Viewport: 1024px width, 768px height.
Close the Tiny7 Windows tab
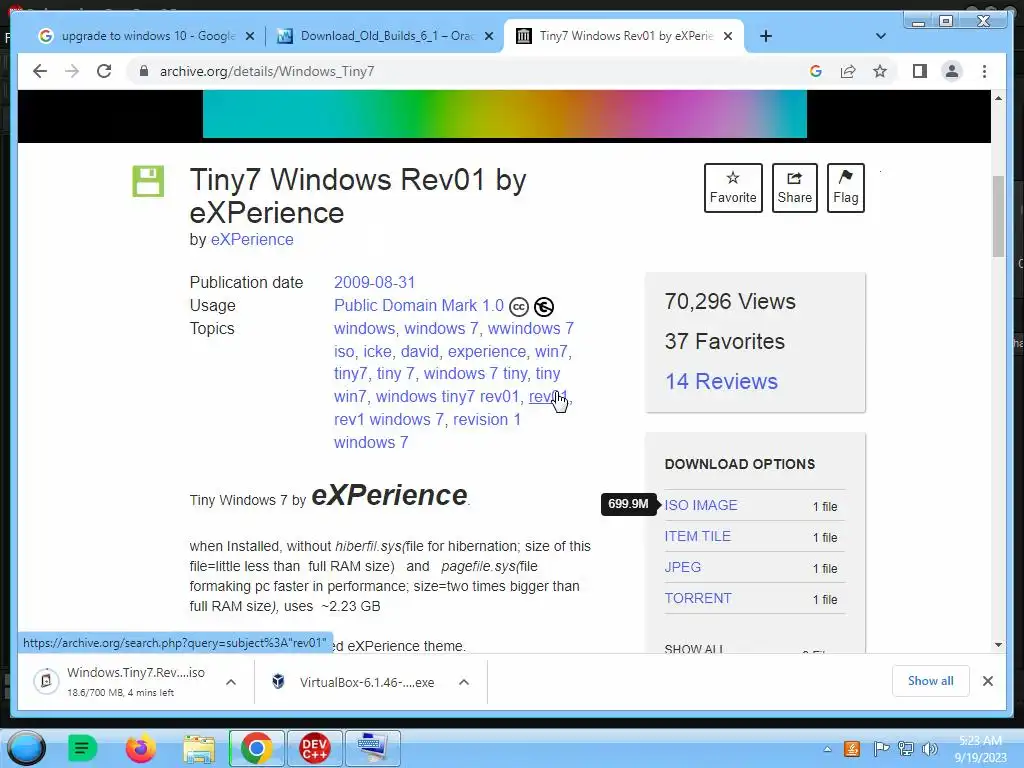click(728, 36)
